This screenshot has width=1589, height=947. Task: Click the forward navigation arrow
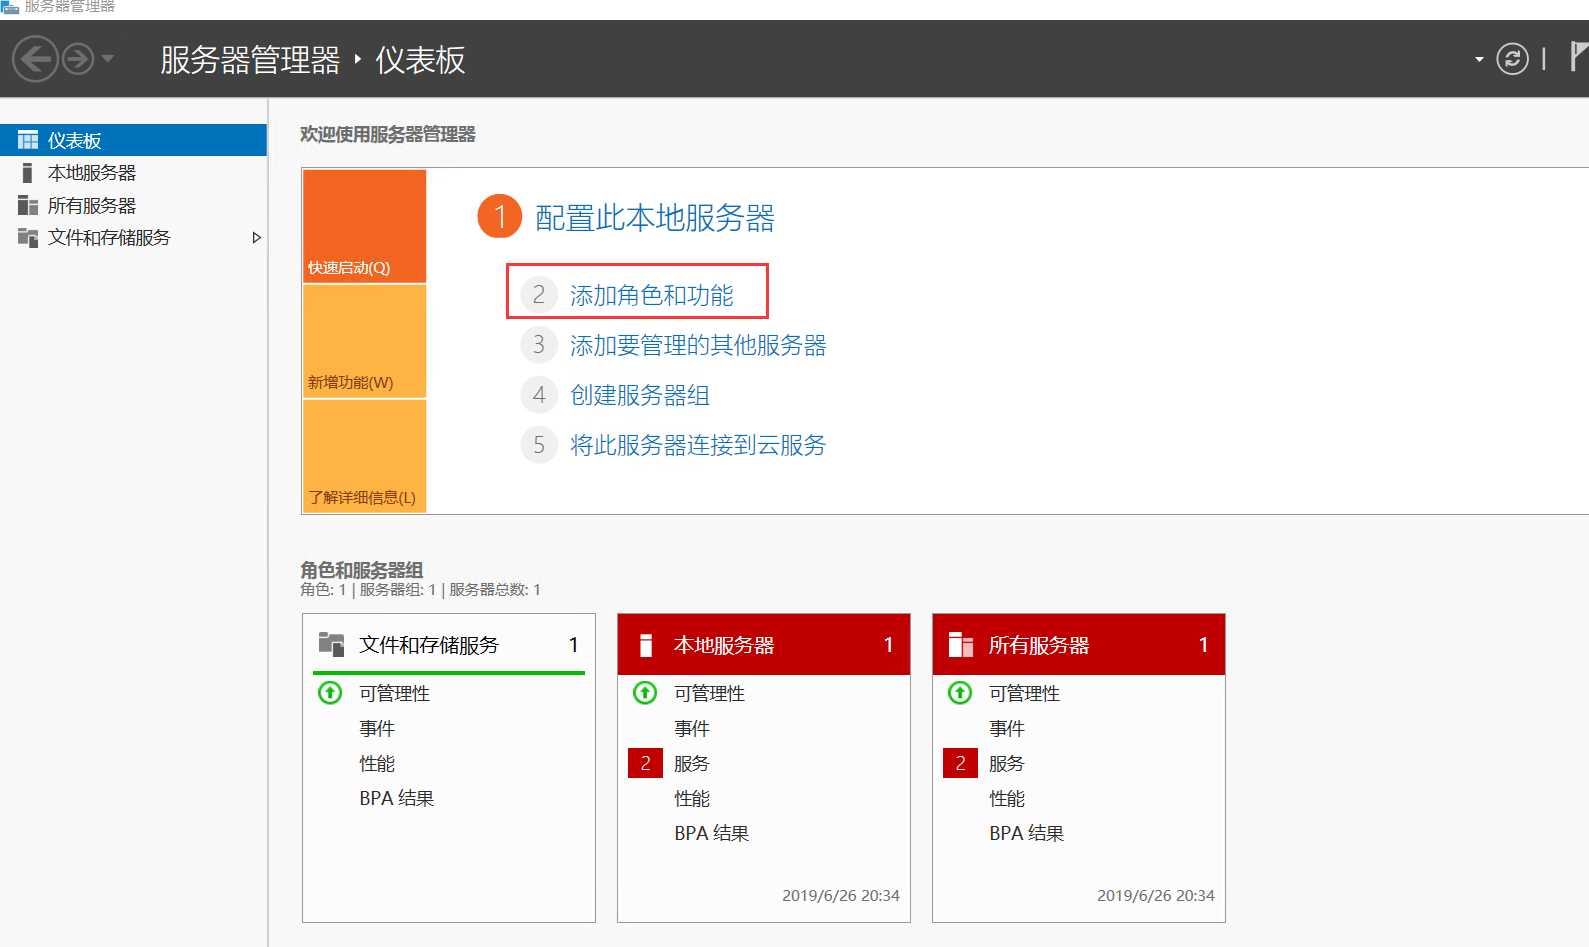pos(78,60)
